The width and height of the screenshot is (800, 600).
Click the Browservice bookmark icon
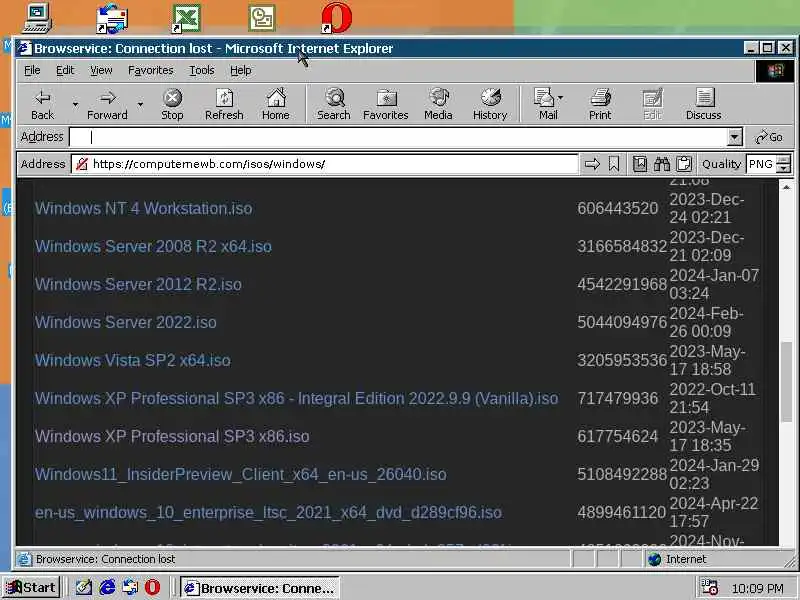tap(614, 164)
